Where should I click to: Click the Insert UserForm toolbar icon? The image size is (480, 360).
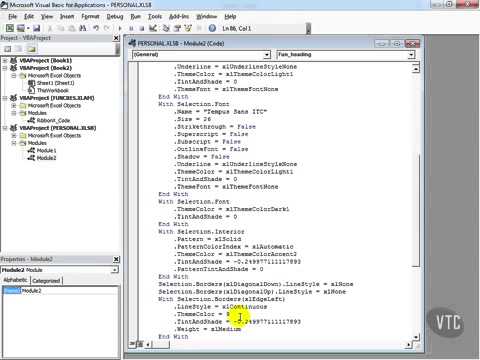point(21,28)
